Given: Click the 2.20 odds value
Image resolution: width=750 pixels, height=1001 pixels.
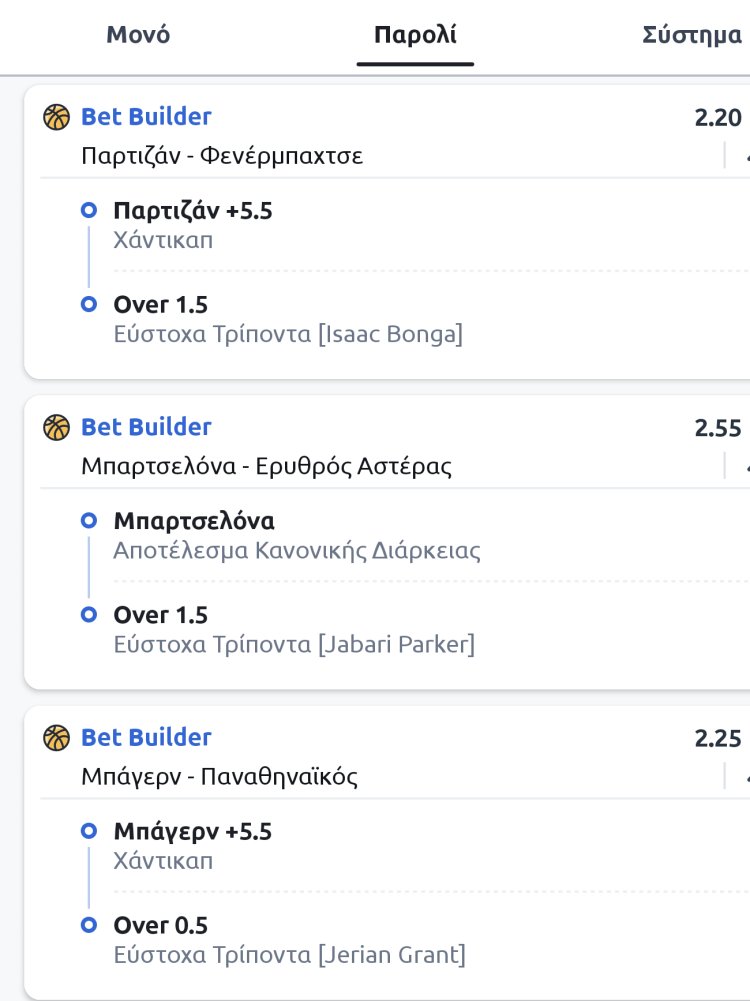Looking at the screenshot, I should pos(718,119).
